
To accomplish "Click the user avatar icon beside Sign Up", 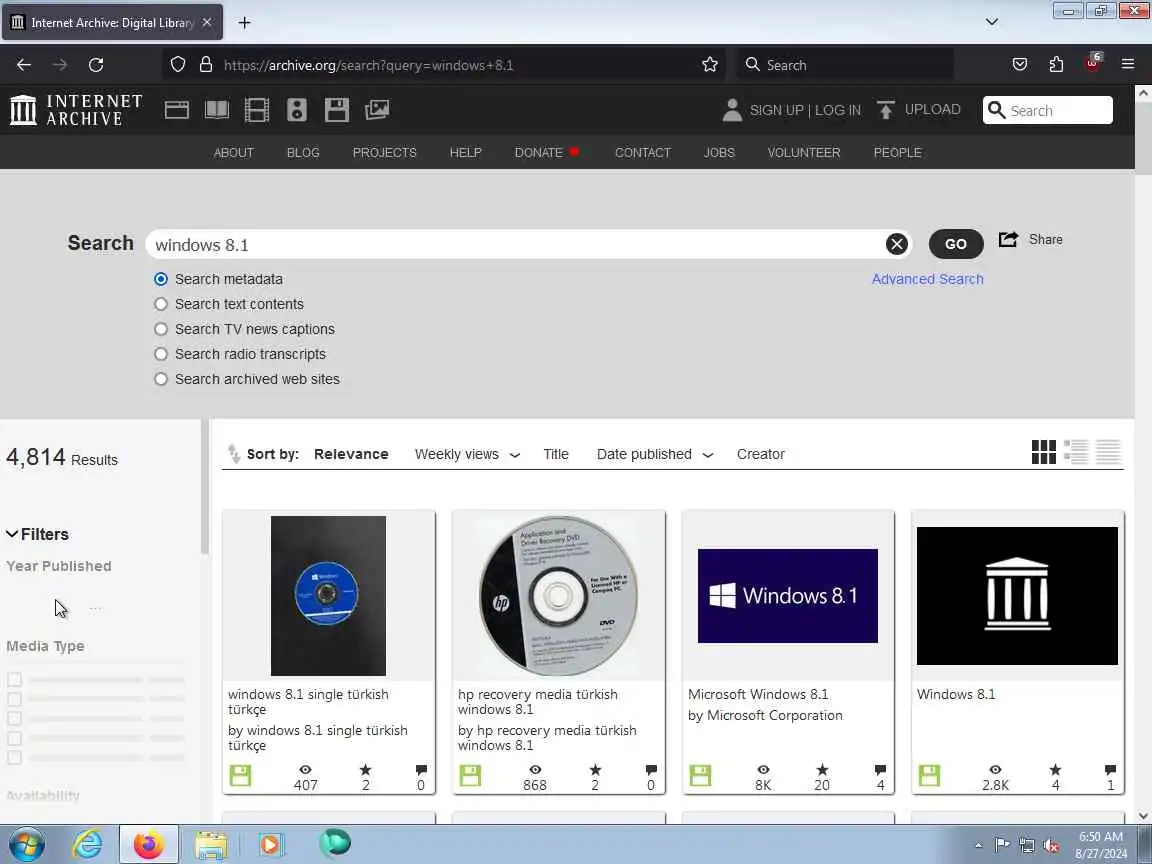I will [x=732, y=110].
